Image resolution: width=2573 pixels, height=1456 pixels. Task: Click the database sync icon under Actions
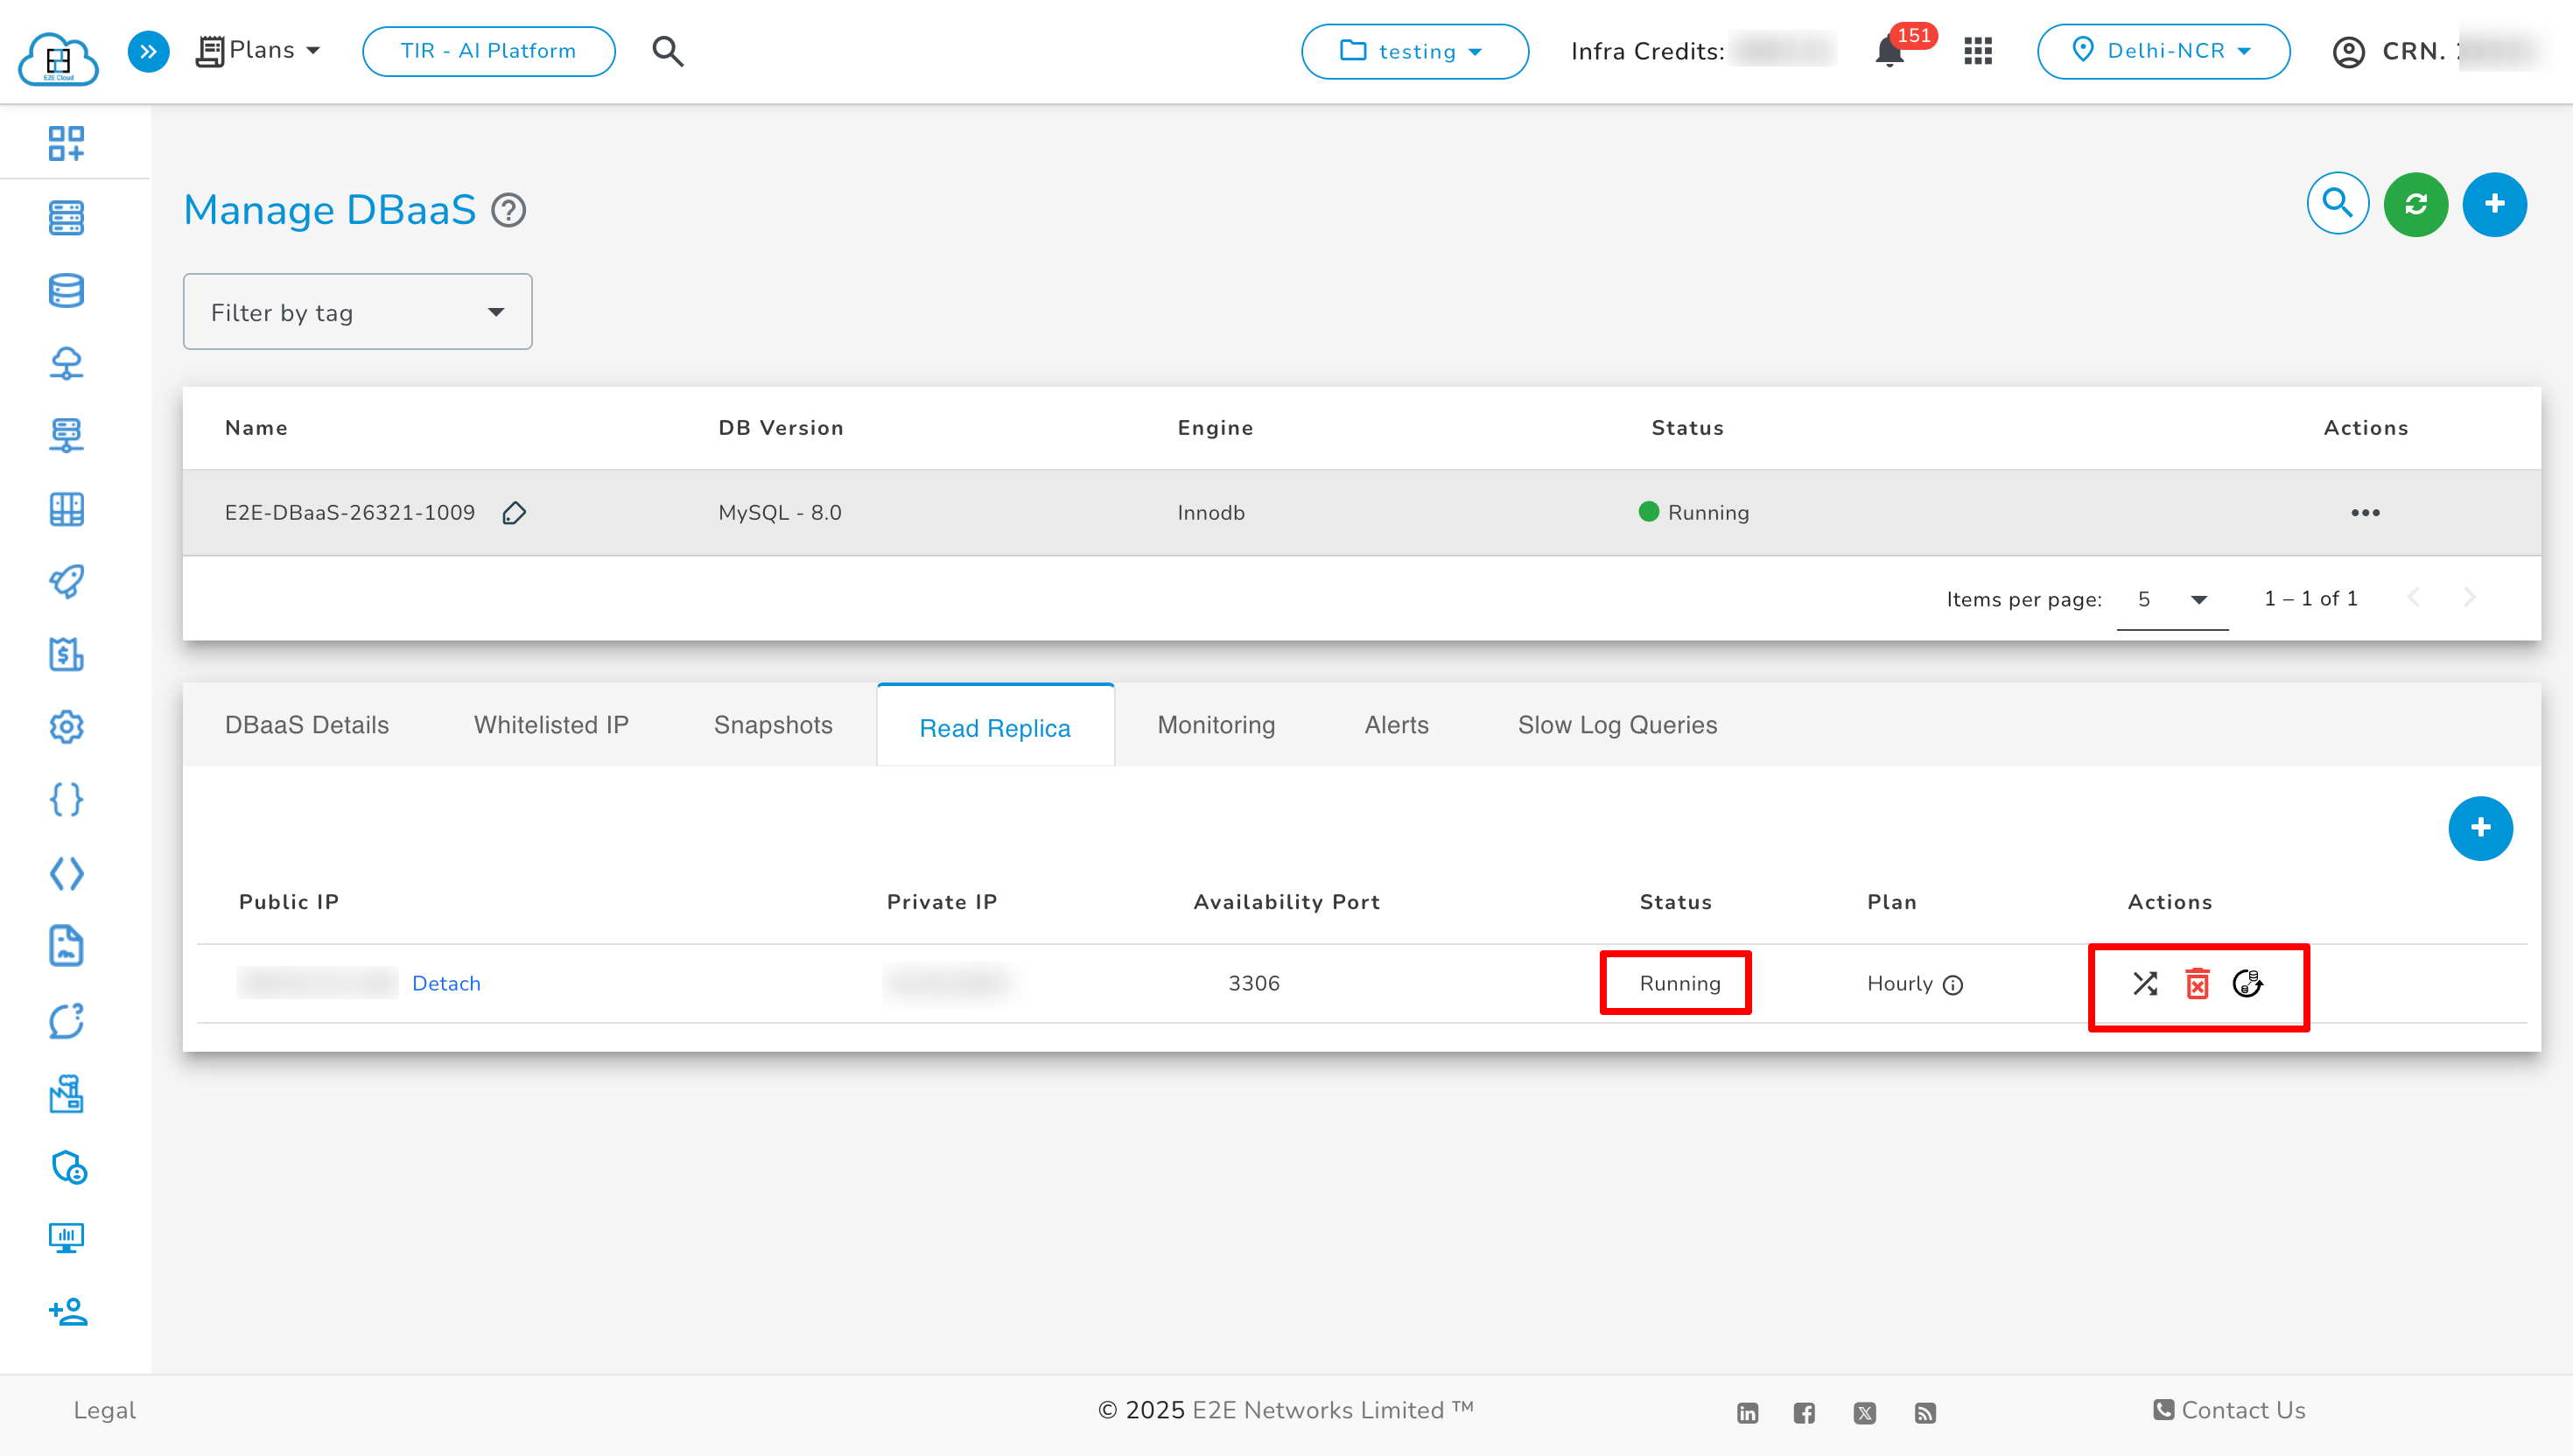point(2249,985)
